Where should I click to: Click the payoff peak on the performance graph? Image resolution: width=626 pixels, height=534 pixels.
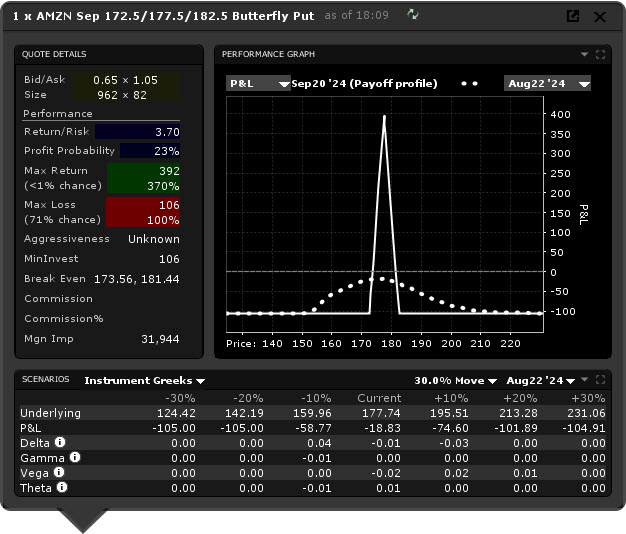[x=384, y=117]
